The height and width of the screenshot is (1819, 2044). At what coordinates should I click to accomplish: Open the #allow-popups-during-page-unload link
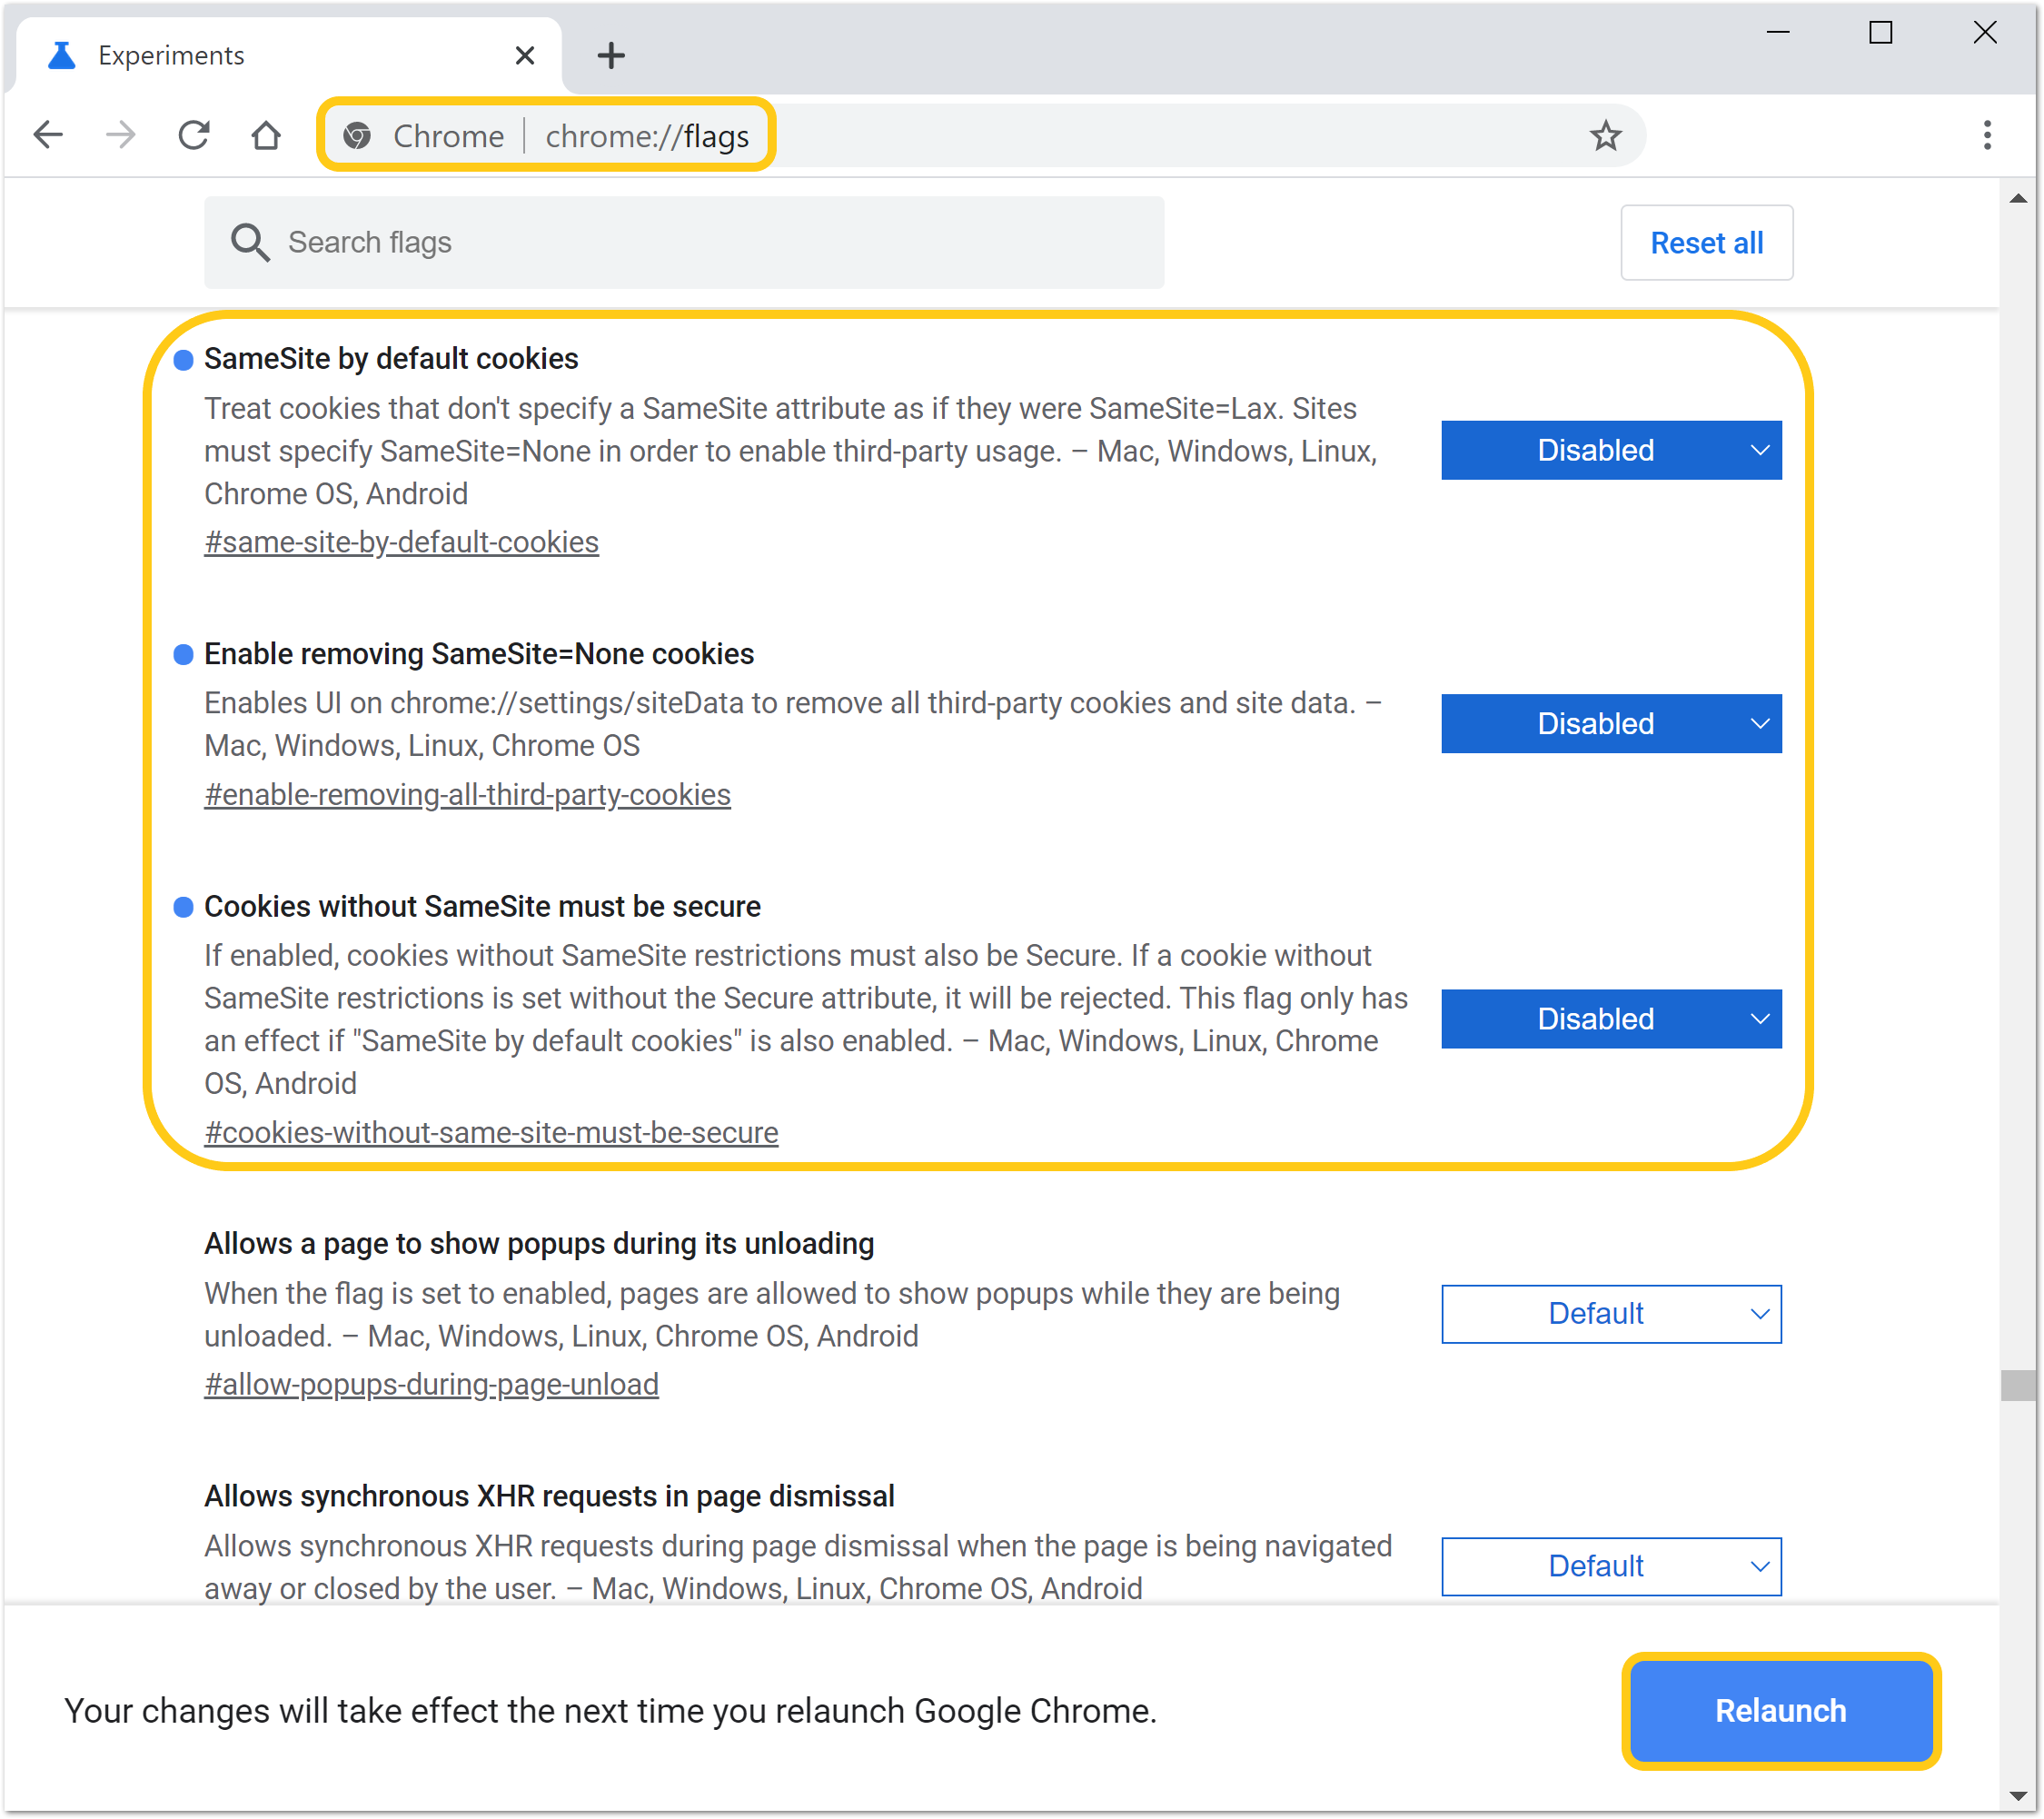click(431, 1384)
